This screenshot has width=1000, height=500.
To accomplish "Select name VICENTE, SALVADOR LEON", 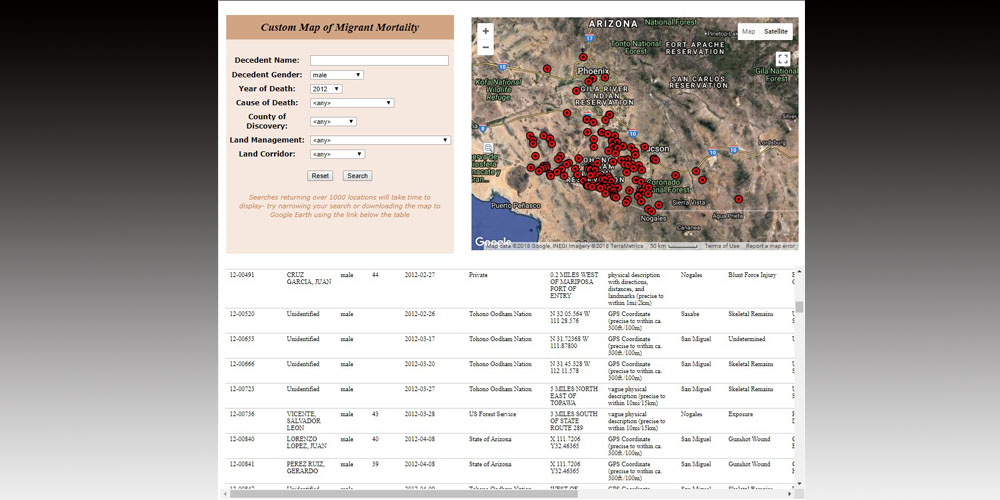I will (x=304, y=420).
